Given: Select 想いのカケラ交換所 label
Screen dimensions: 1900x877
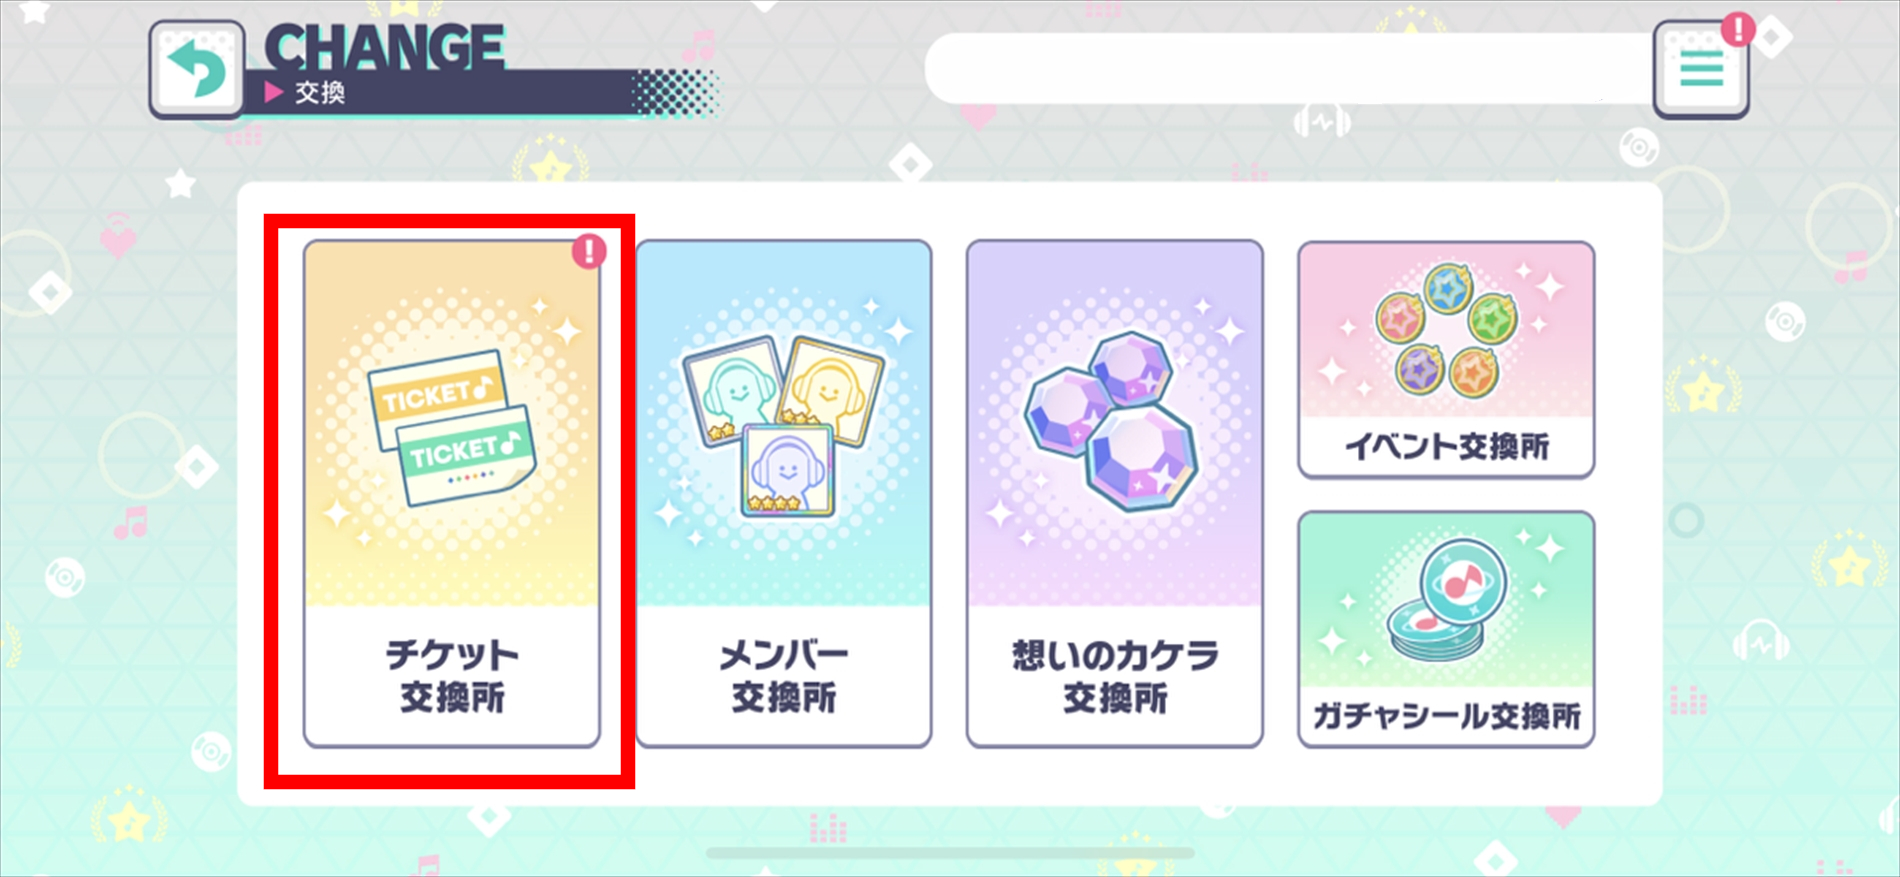Looking at the screenshot, I should click(x=1115, y=676).
